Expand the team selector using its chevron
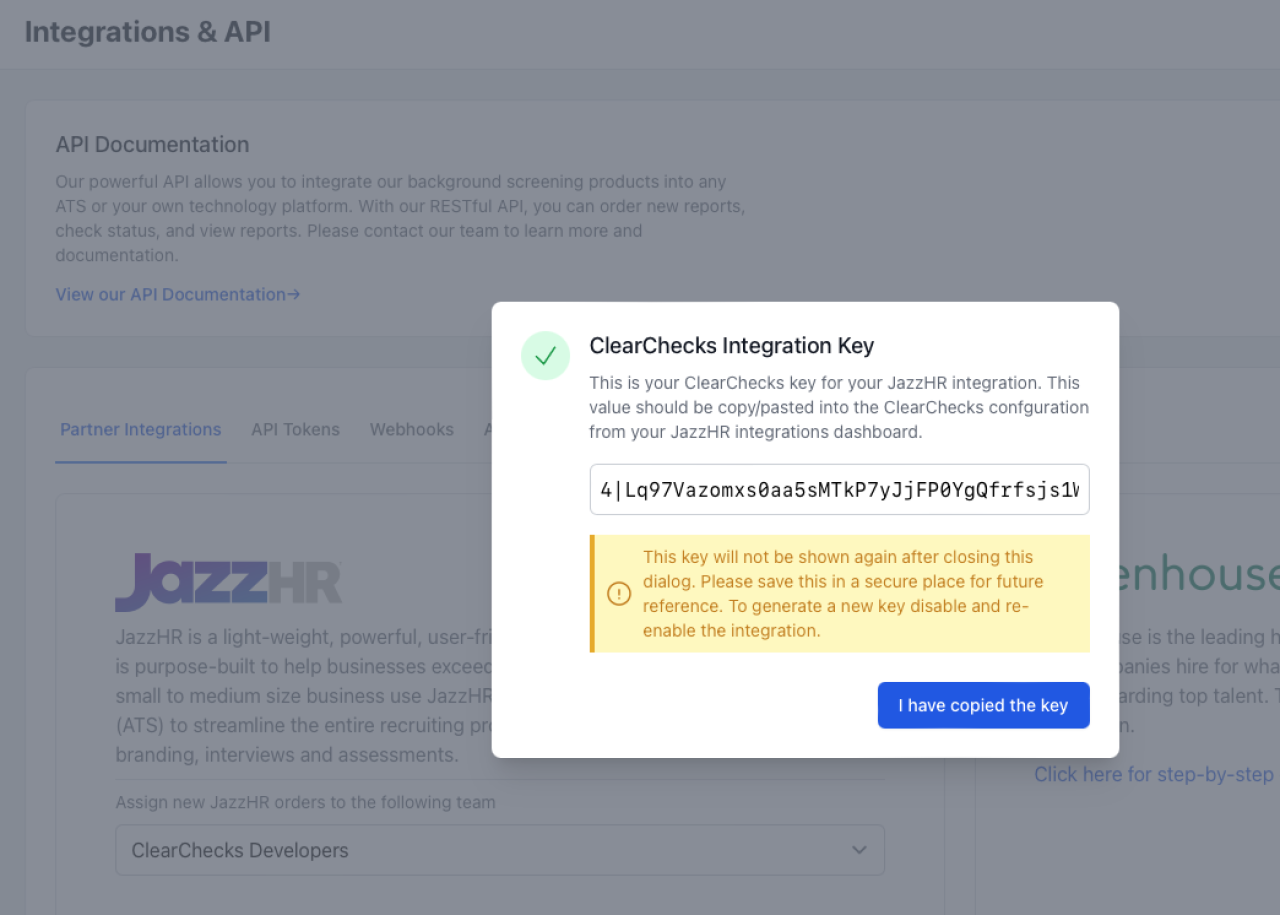The width and height of the screenshot is (1280, 915). [x=859, y=850]
